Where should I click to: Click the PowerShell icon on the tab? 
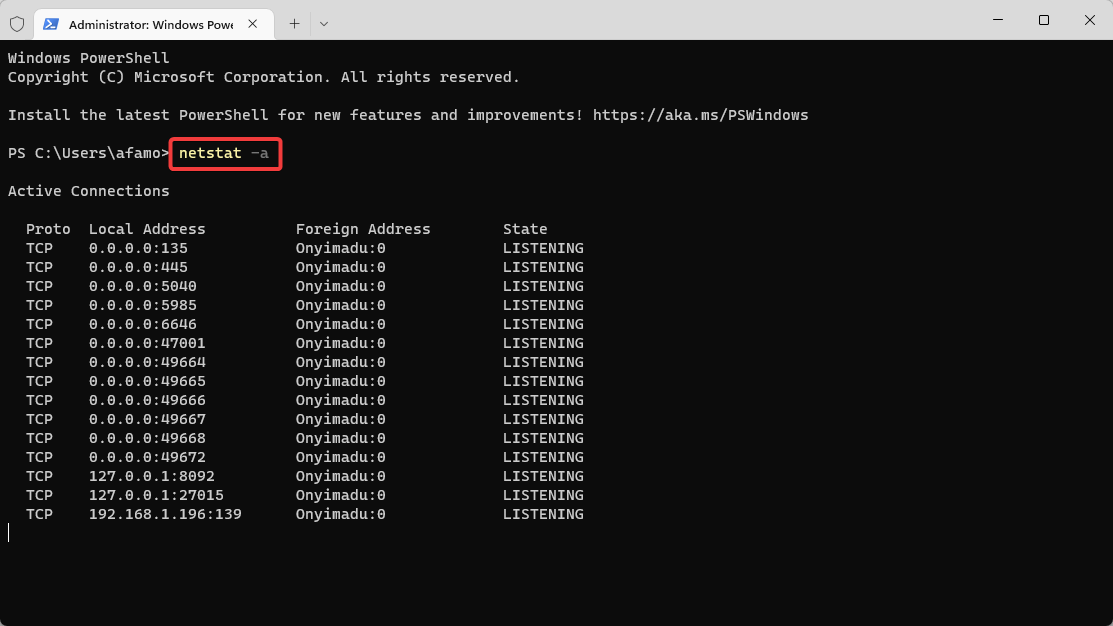(50, 24)
